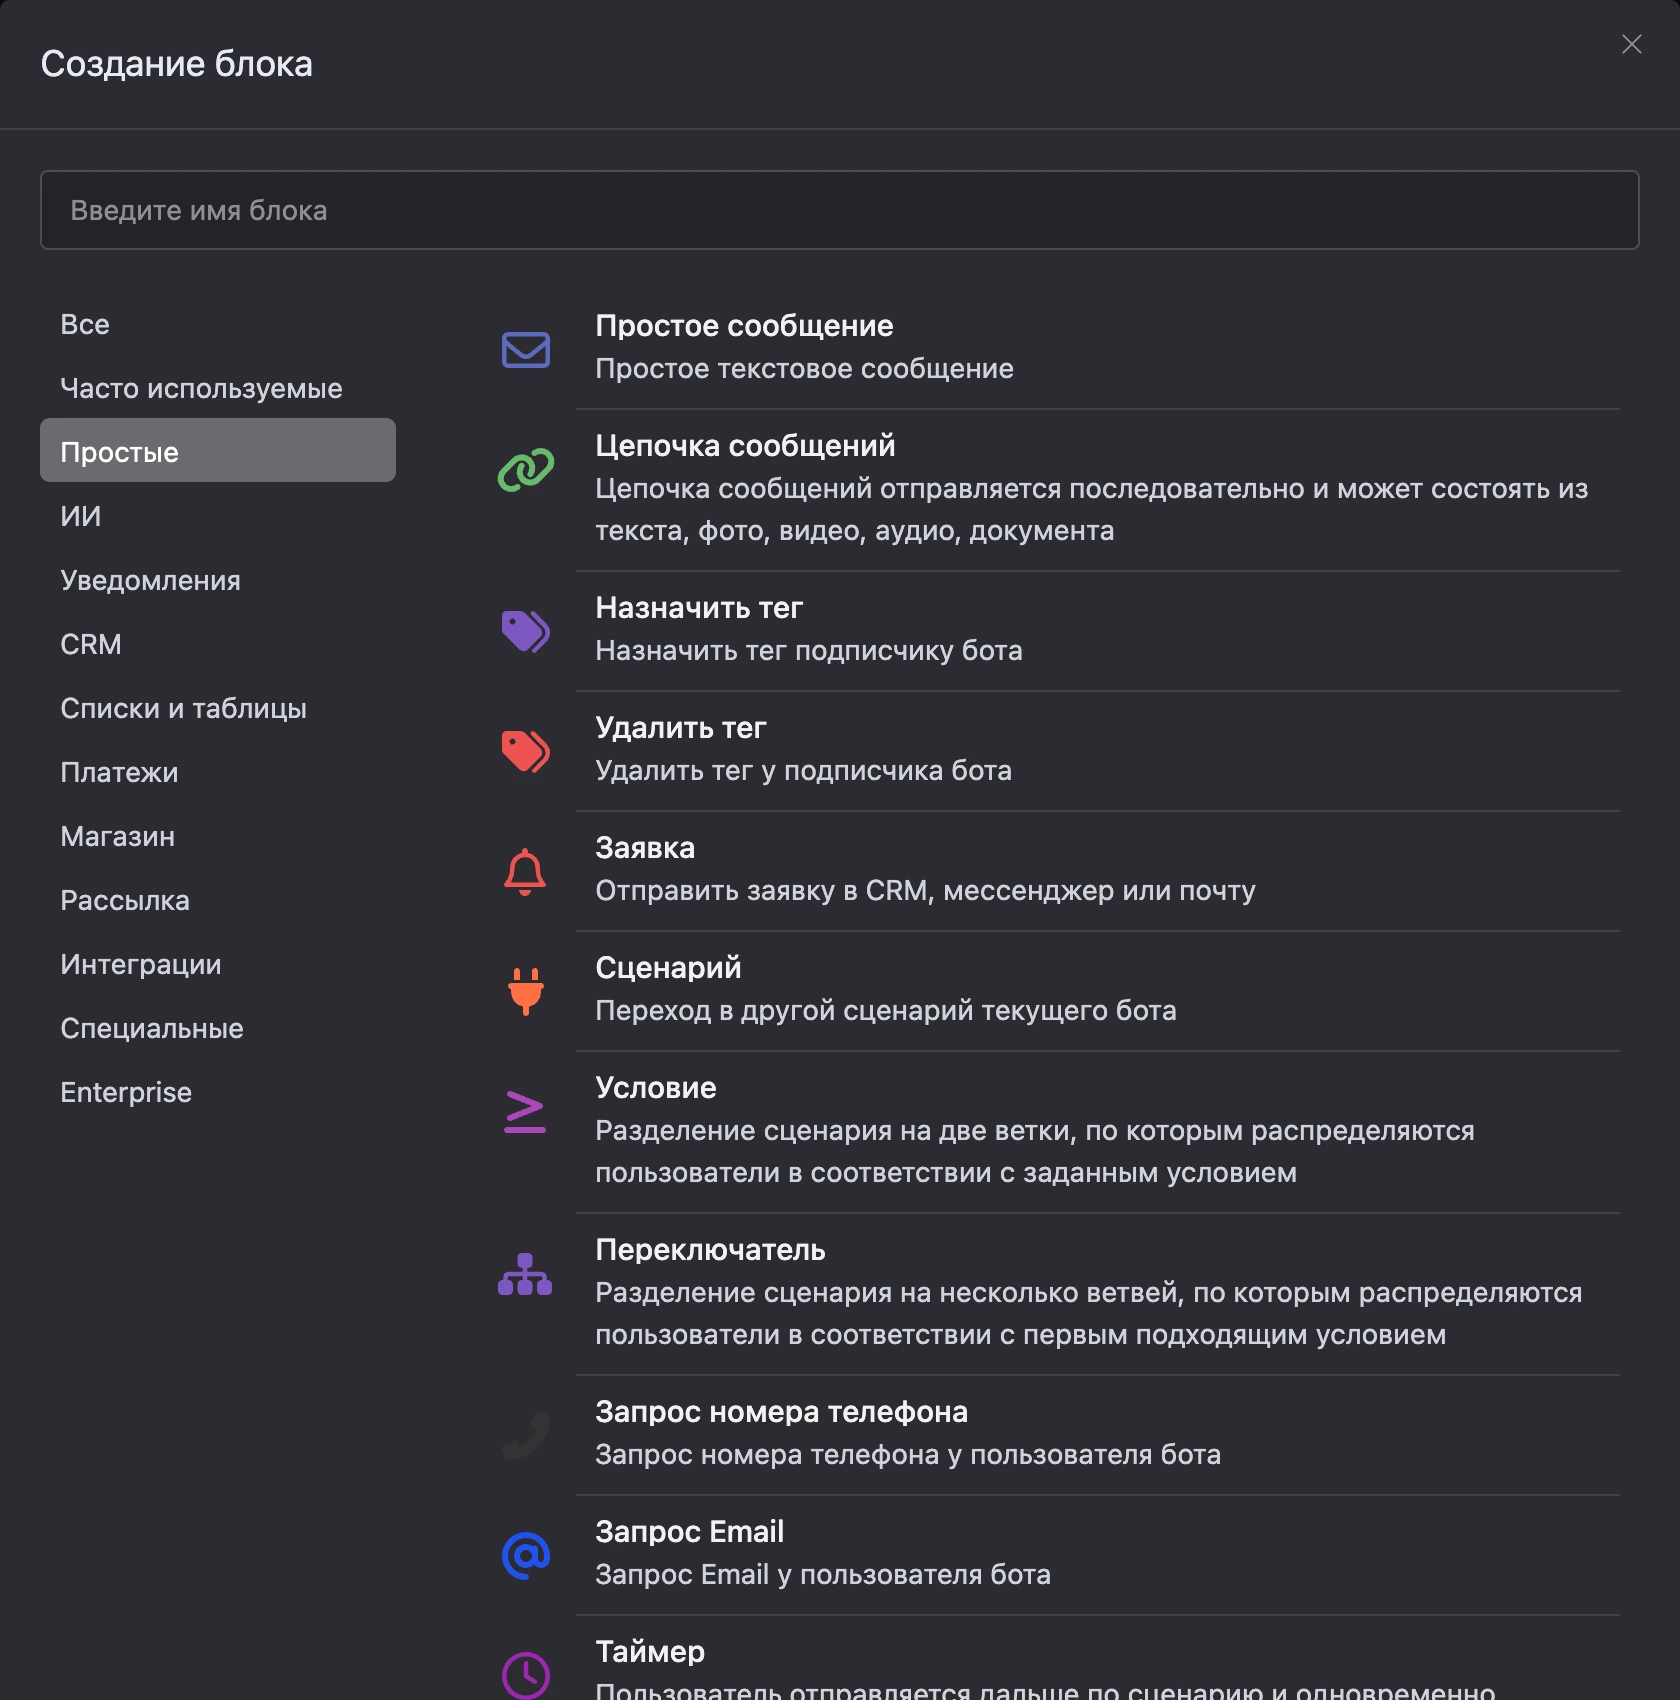Click the blue @ icon for Запрос Email
Screen dimensions: 1680x1700
coord(525,1555)
